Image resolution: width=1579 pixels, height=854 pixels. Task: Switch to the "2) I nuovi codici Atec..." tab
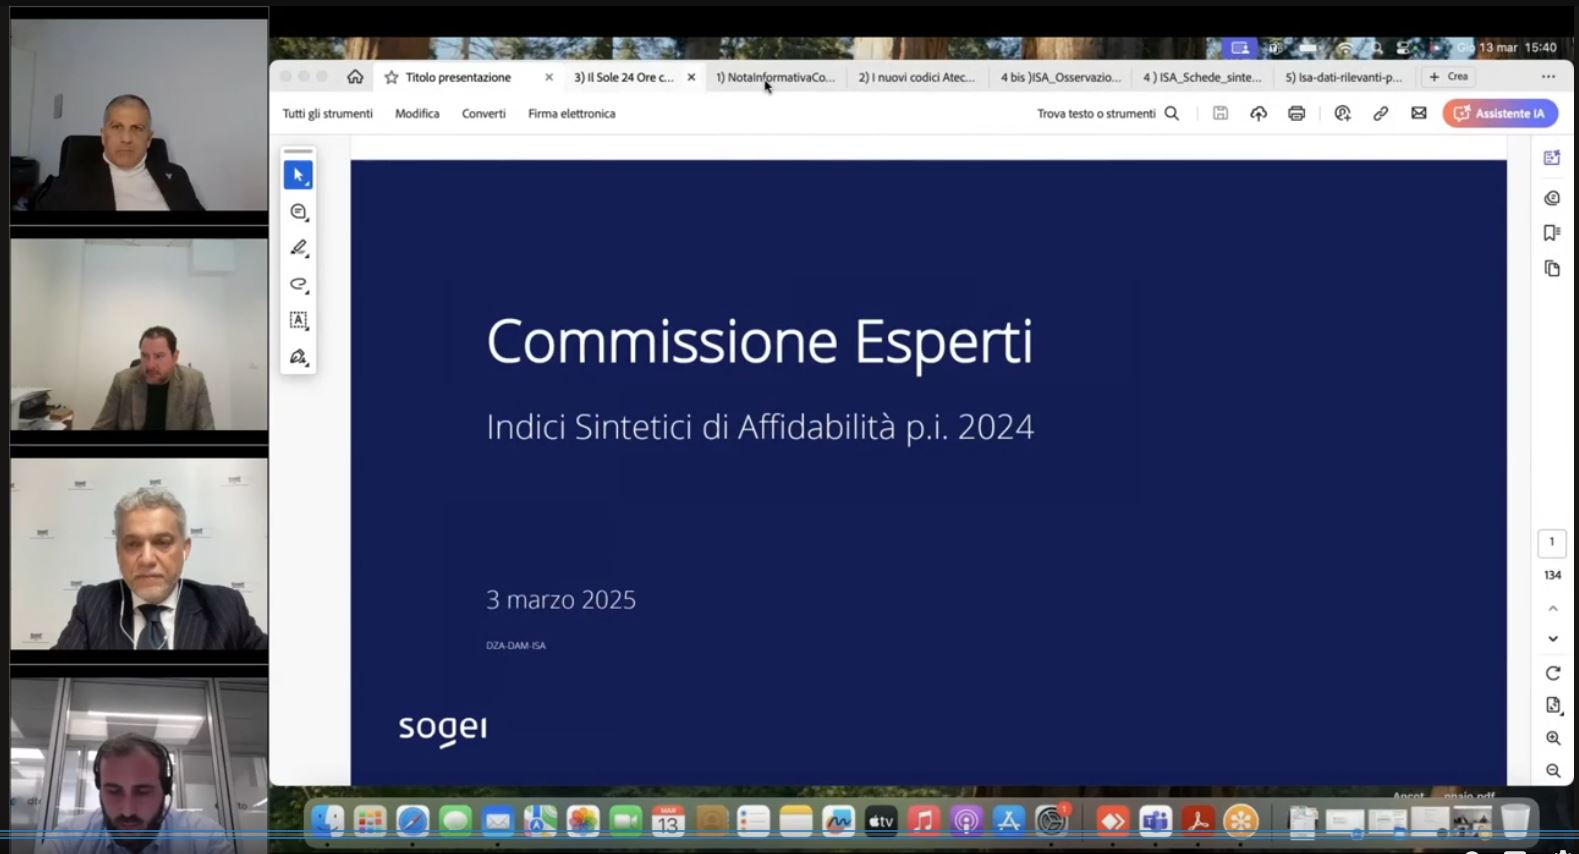click(916, 77)
